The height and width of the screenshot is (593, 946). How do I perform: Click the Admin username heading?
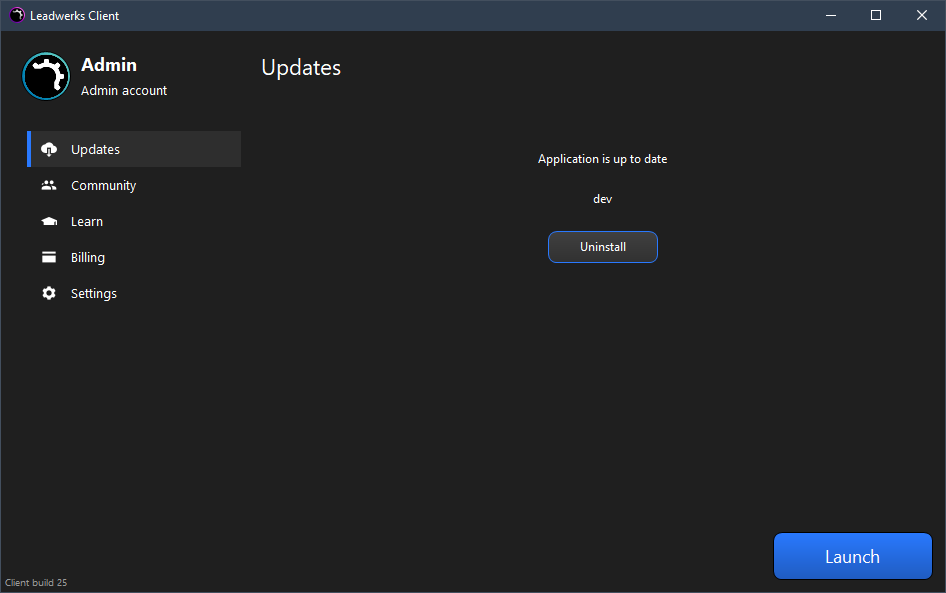[109, 65]
